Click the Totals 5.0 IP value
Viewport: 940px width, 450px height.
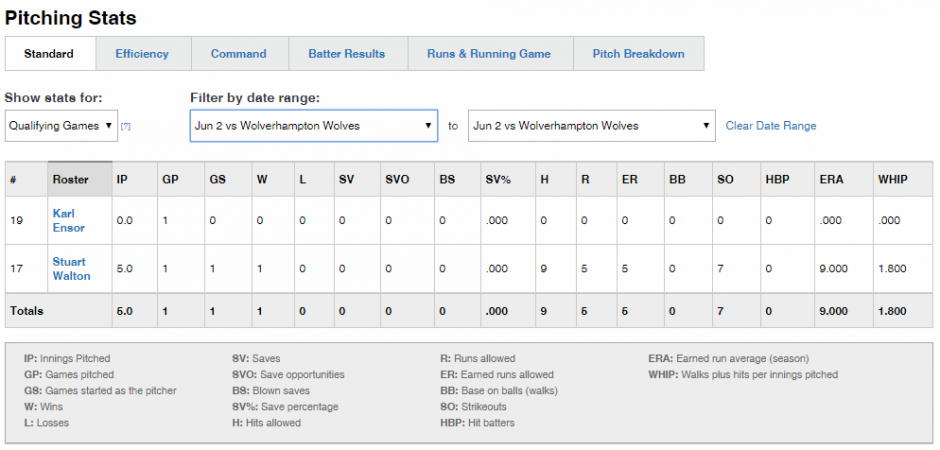pyautogui.click(x=125, y=312)
